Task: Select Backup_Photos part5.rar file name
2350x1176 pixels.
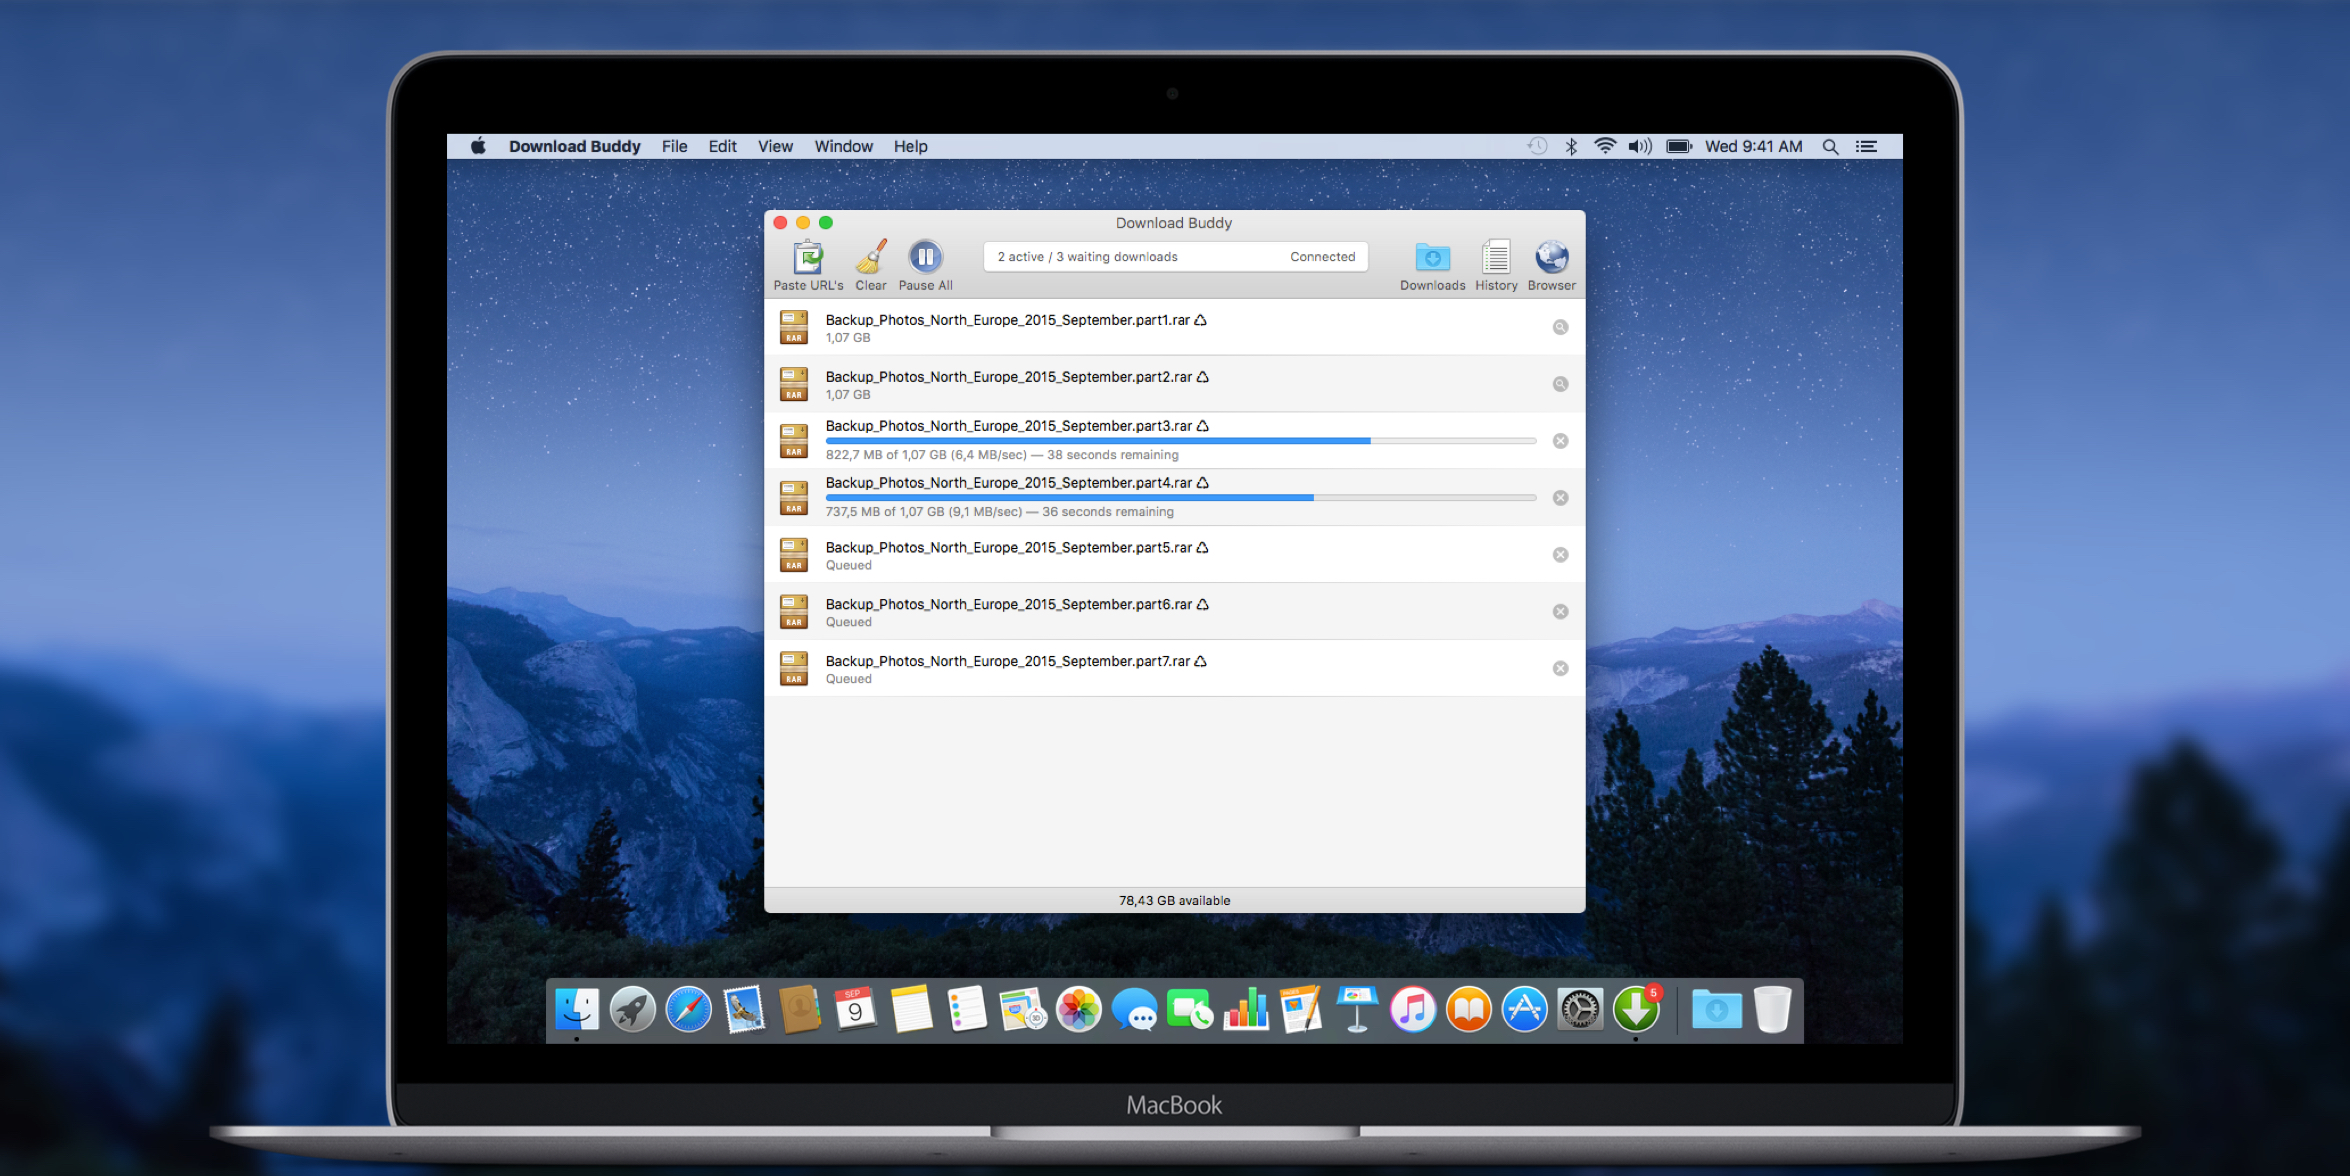Action: tap(1009, 548)
